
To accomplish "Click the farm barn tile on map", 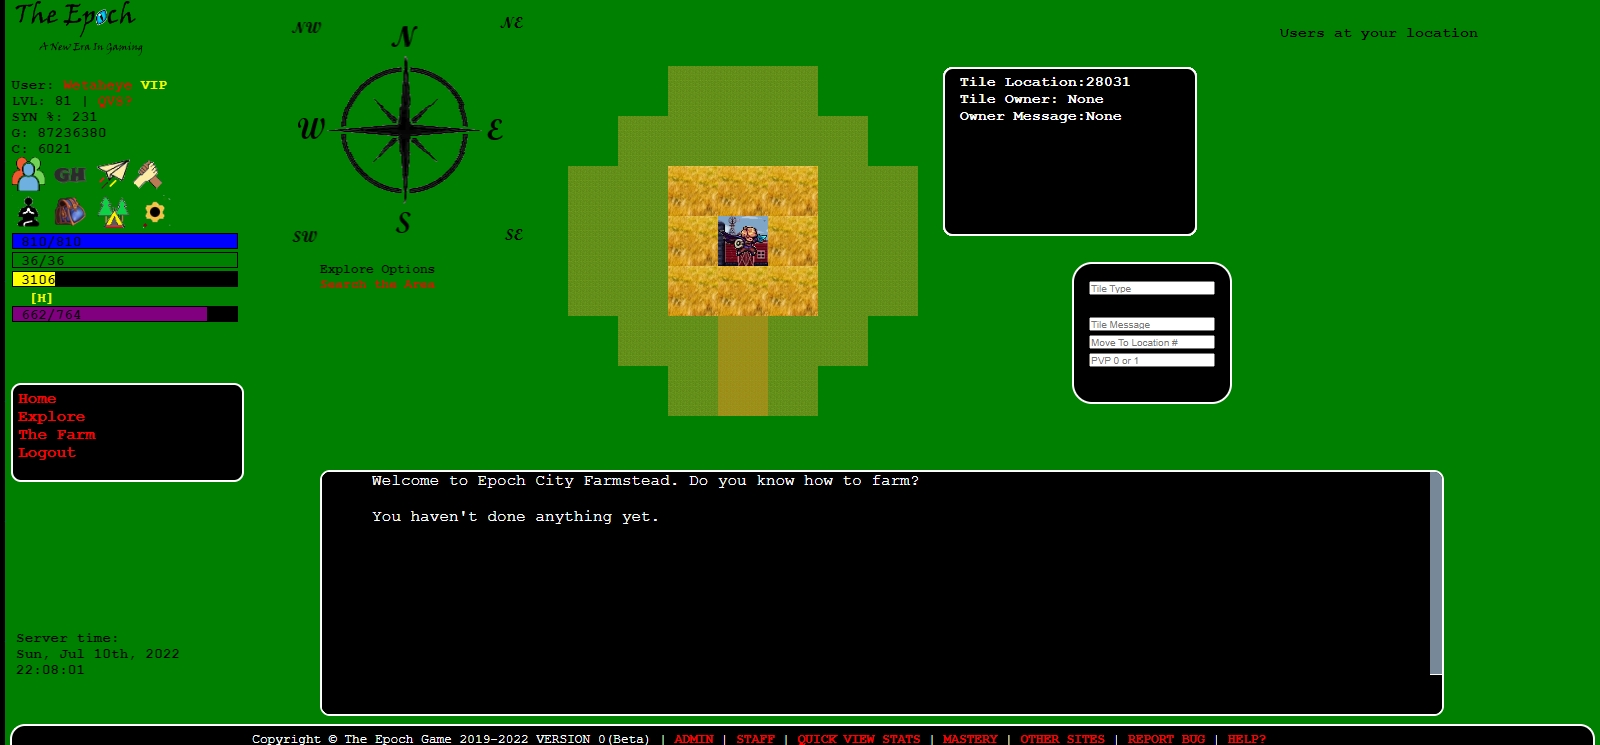I will 743,241.
